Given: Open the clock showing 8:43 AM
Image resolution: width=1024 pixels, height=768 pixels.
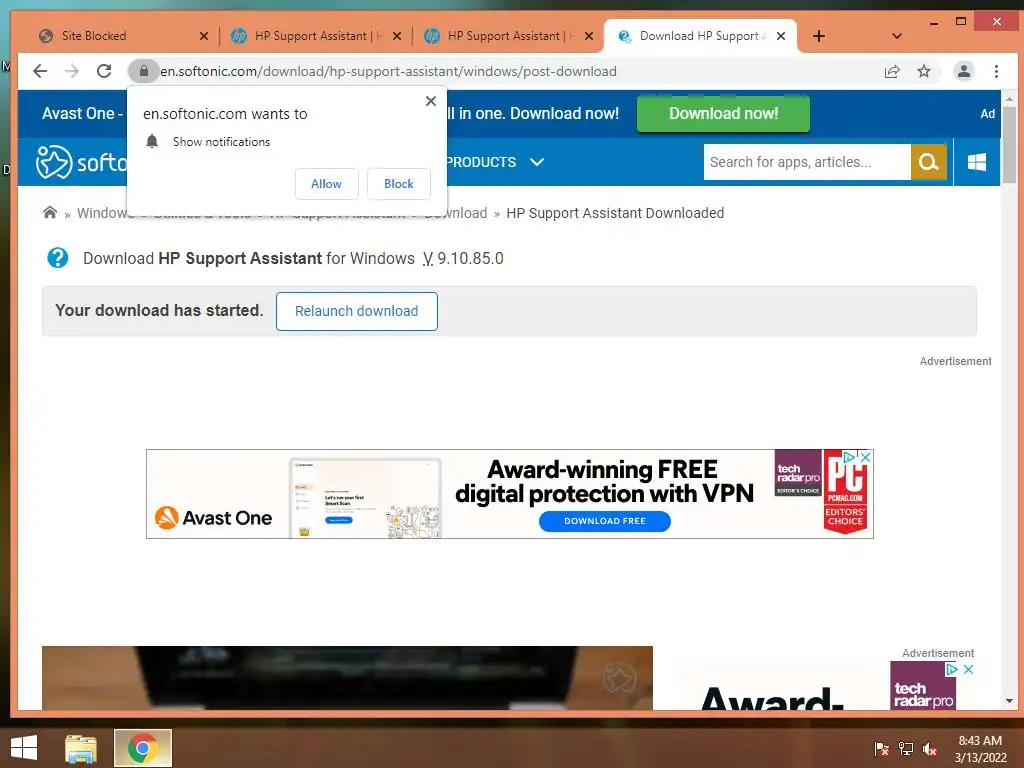Looking at the screenshot, I should tap(980, 749).
